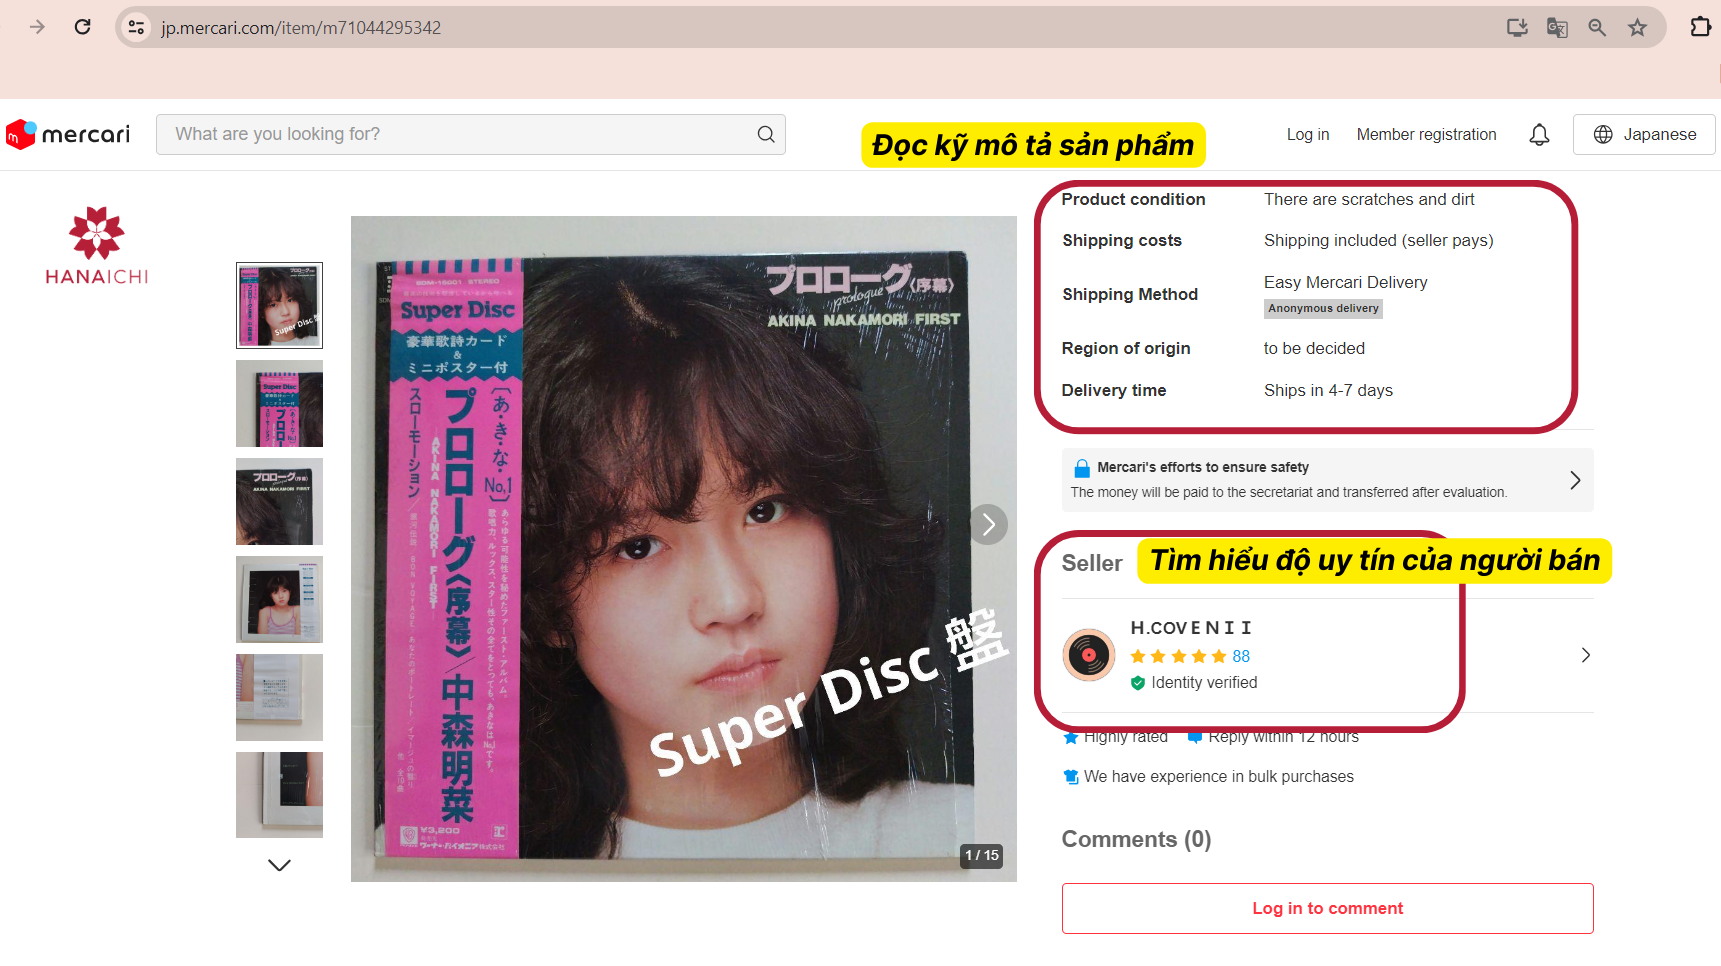Viewport: 1721px width, 966px height.
Task: Click the zoom magnifier icon in address bar
Action: pos(1597,27)
